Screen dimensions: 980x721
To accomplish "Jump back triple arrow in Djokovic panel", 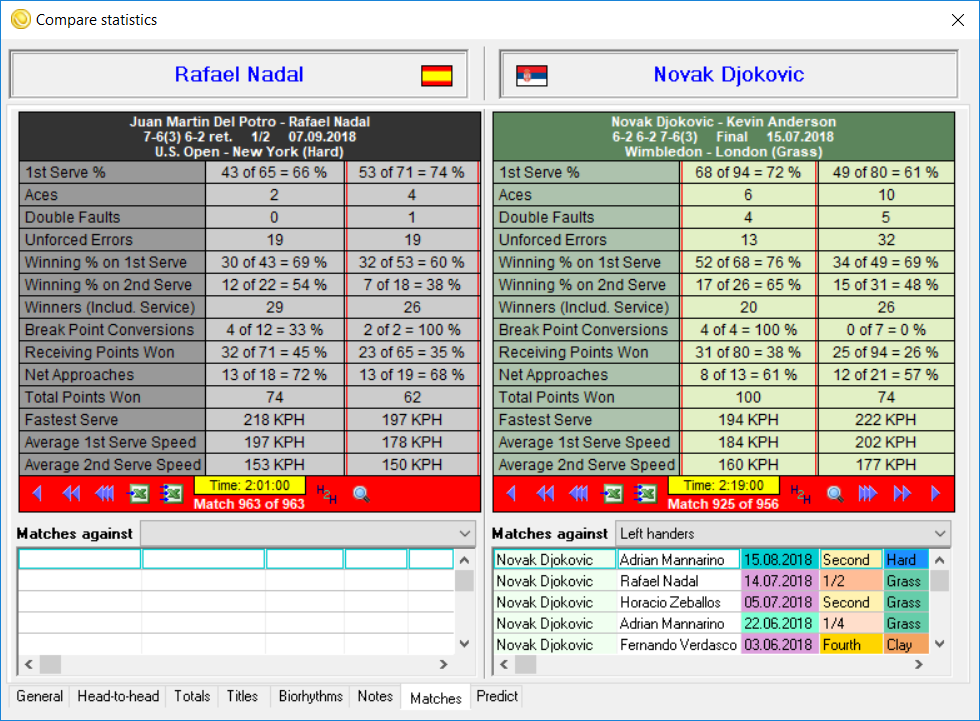I will (578, 494).
